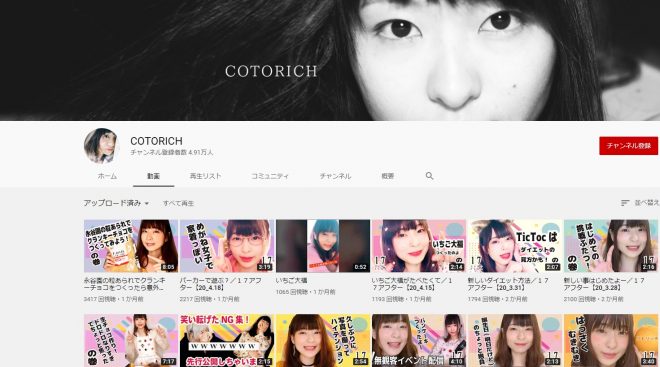Open the 2:13 second-row video thumbnail
Image resolution: width=660 pixels, height=367 pixels.
point(515,340)
